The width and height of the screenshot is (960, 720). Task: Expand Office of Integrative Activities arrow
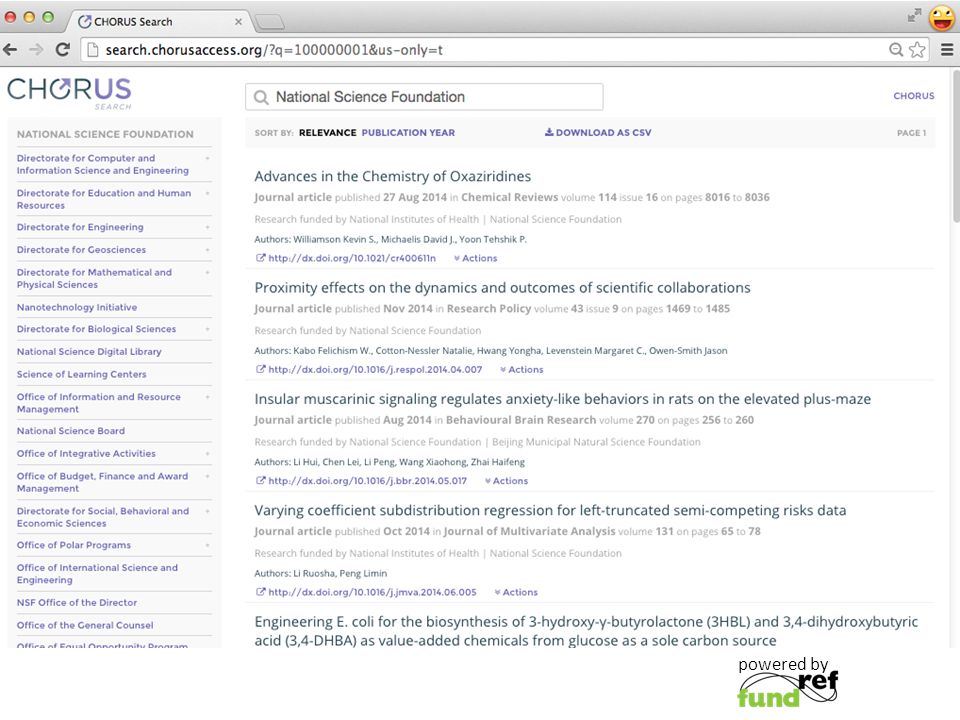coord(208,454)
